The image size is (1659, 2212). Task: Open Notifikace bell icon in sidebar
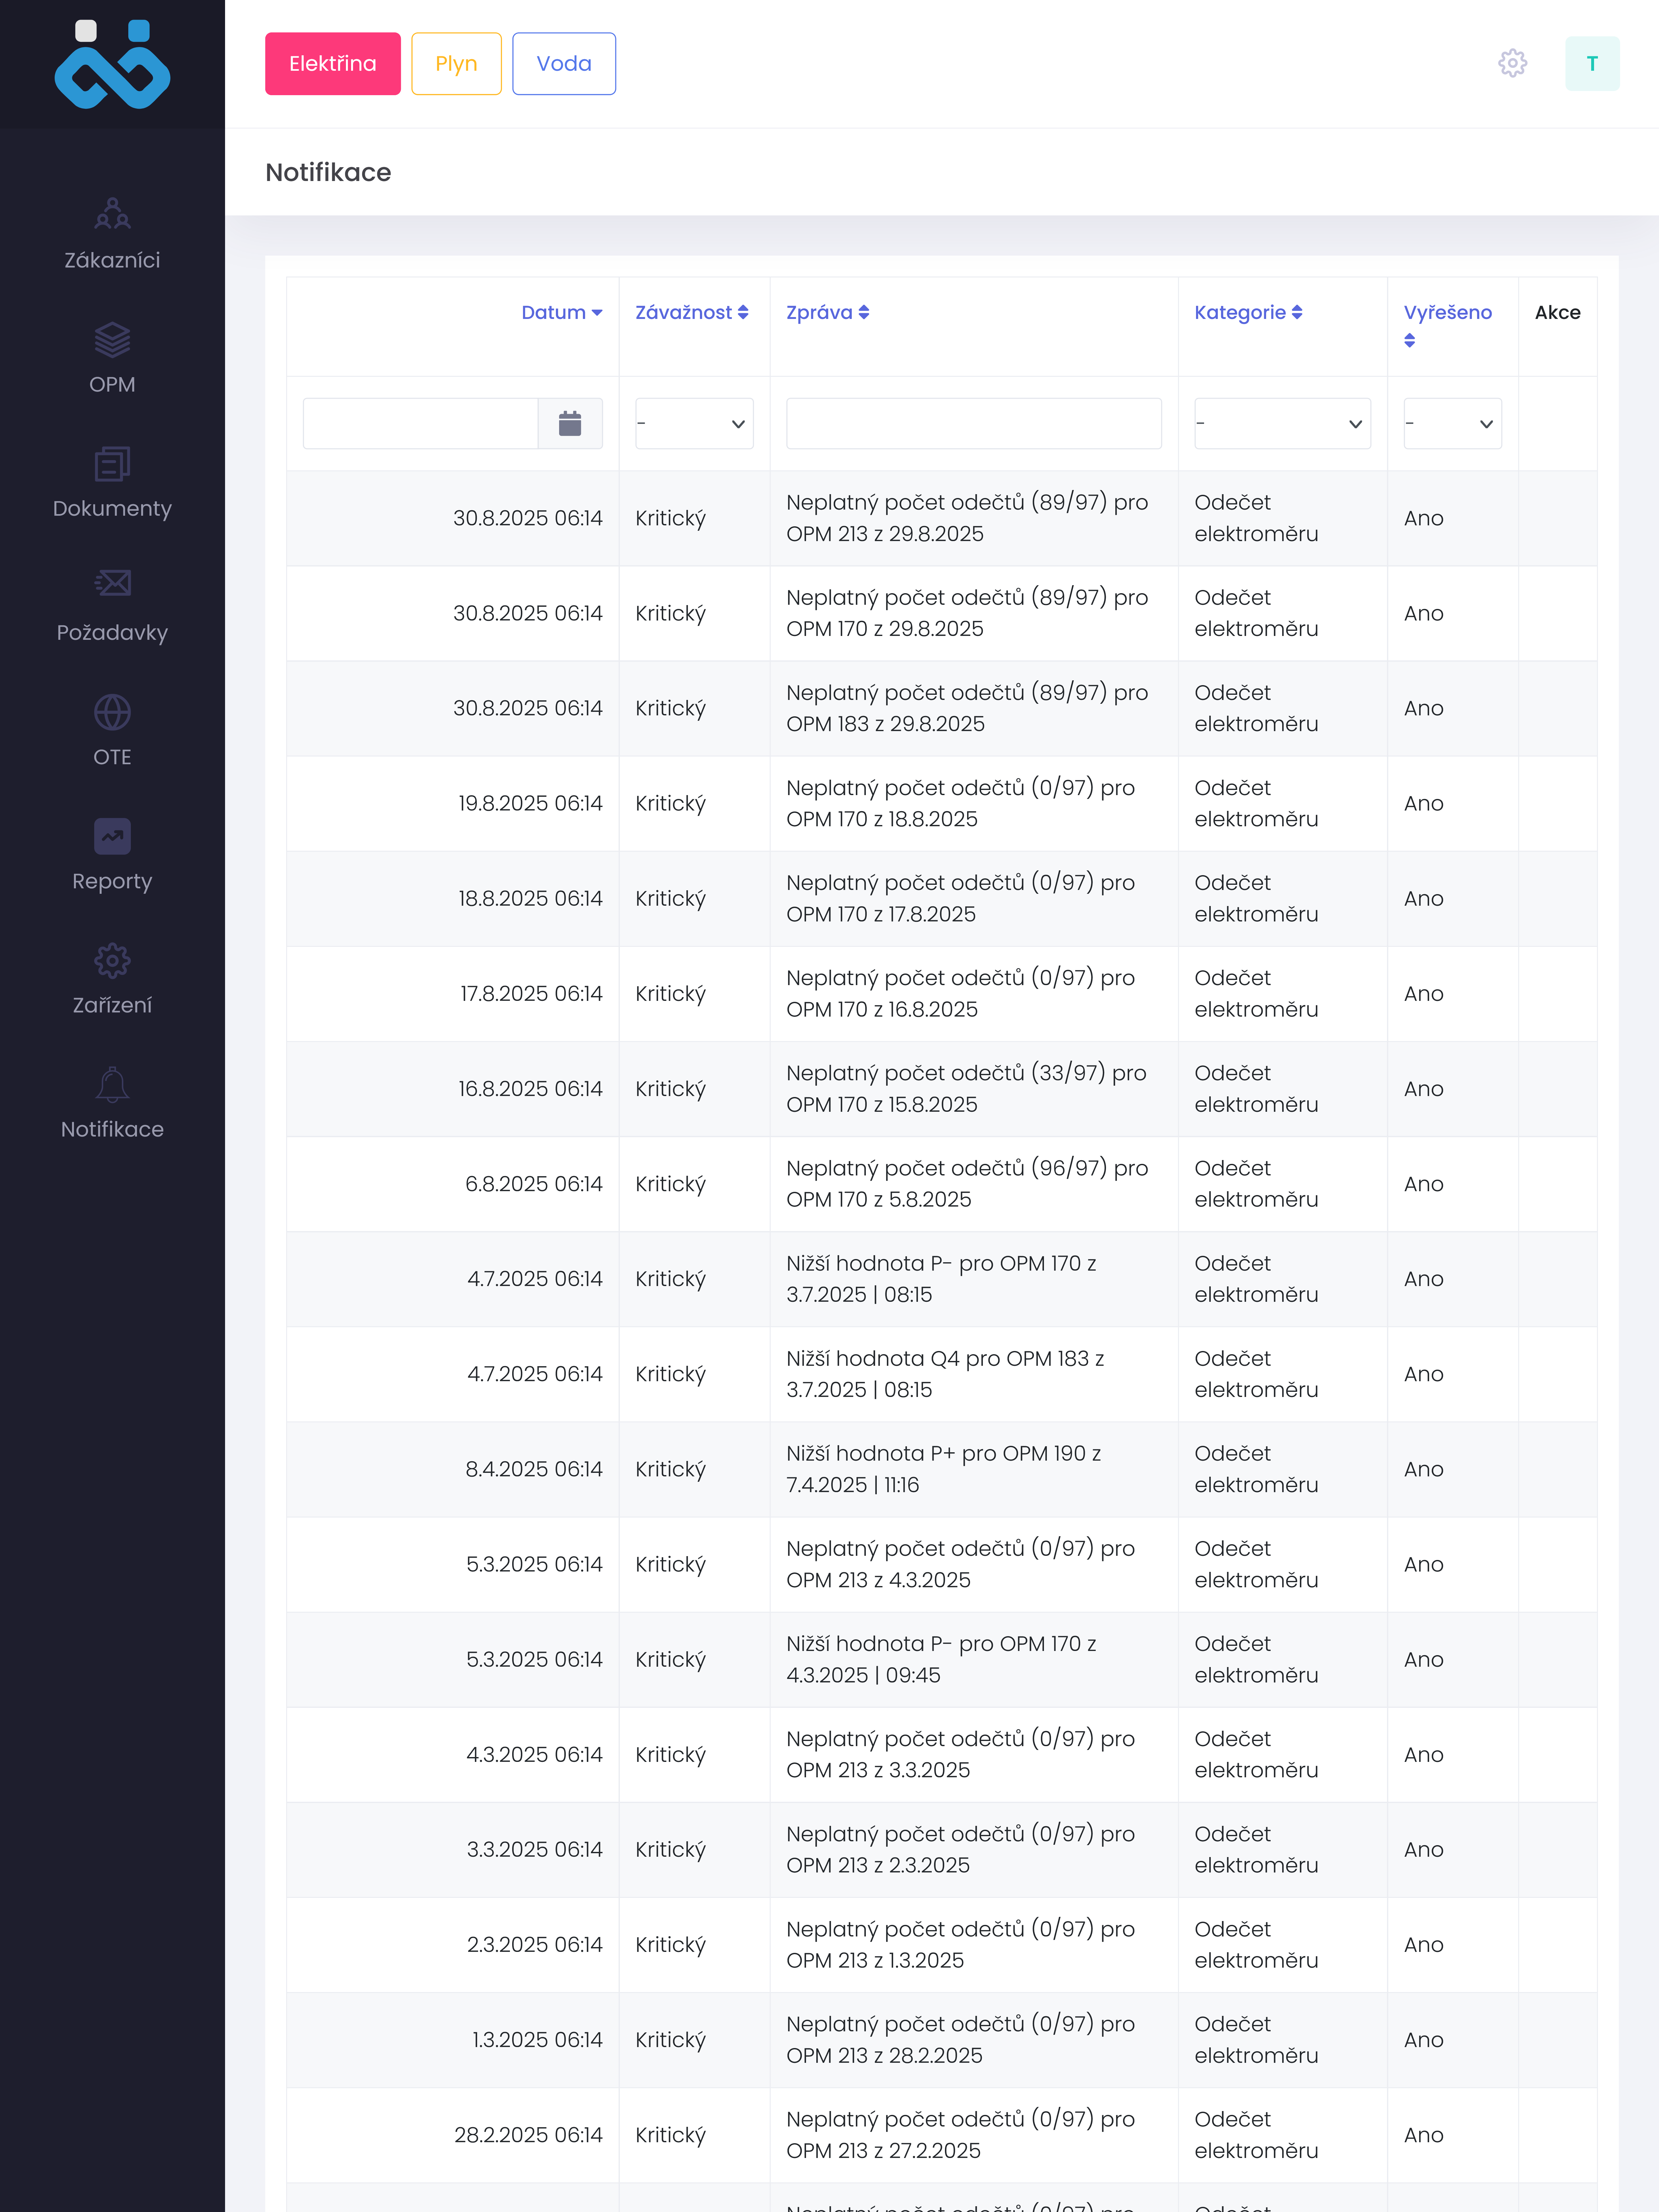(x=112, y=1085)
